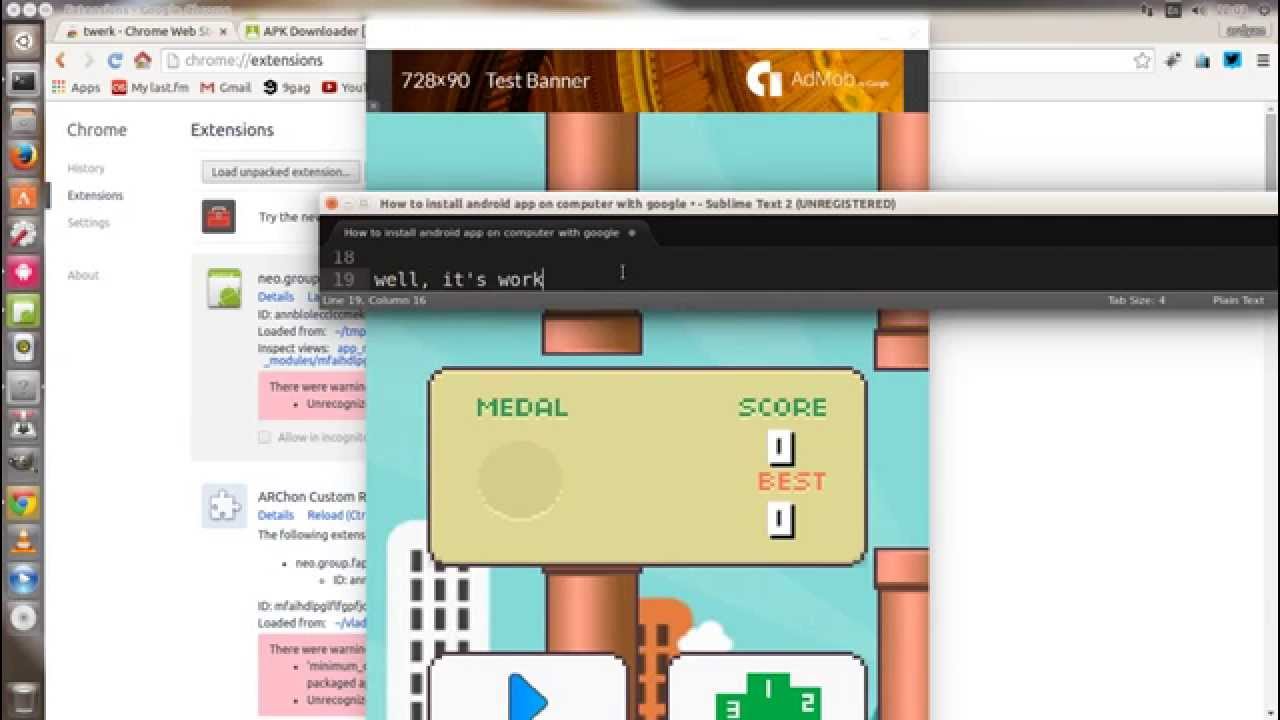Launch Firefox from the dock
The image size is (1280, 720).
click(24, 157)
